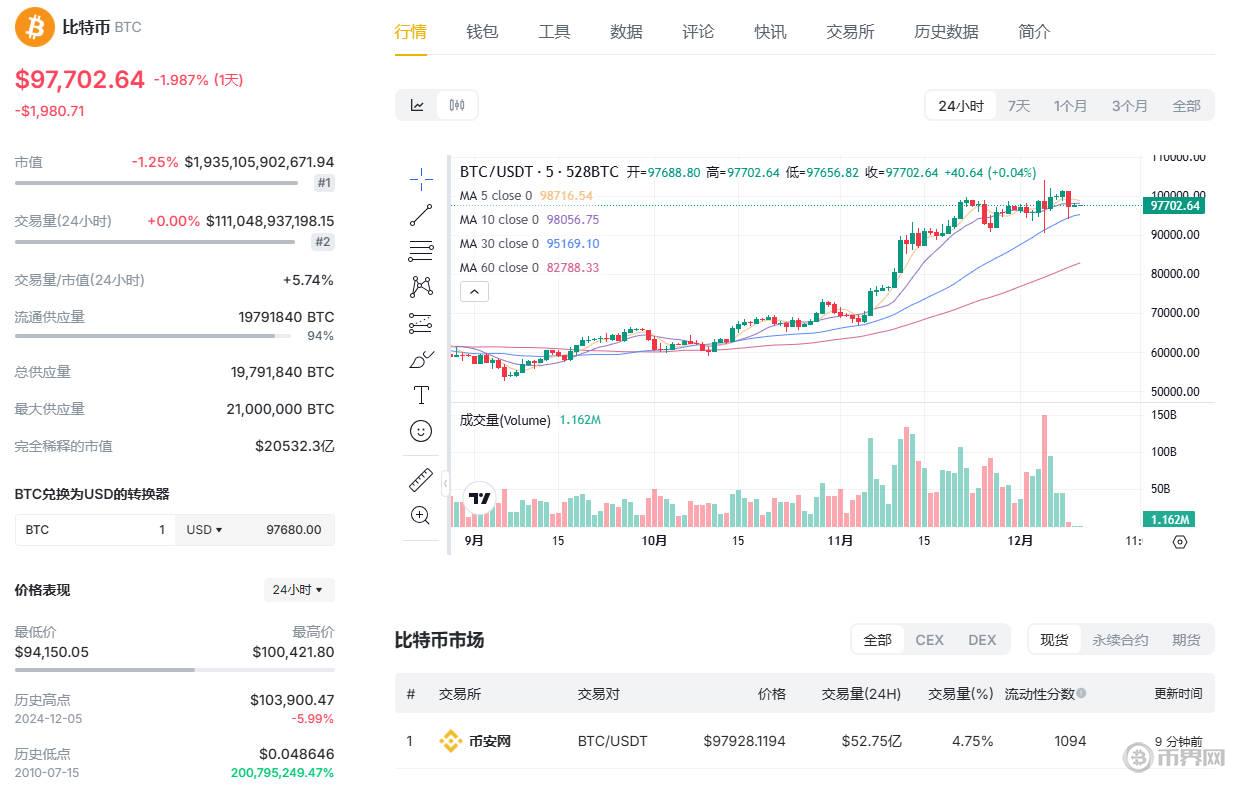Viewport: 1236px width, 785px height.
Task: Select the 24小时 chart range
Action: 960,105
